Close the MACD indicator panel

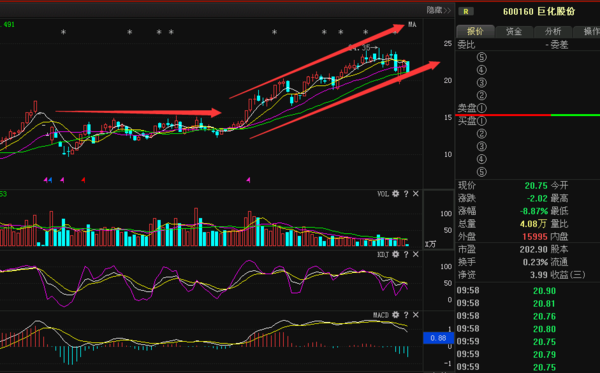coord(416,315)
